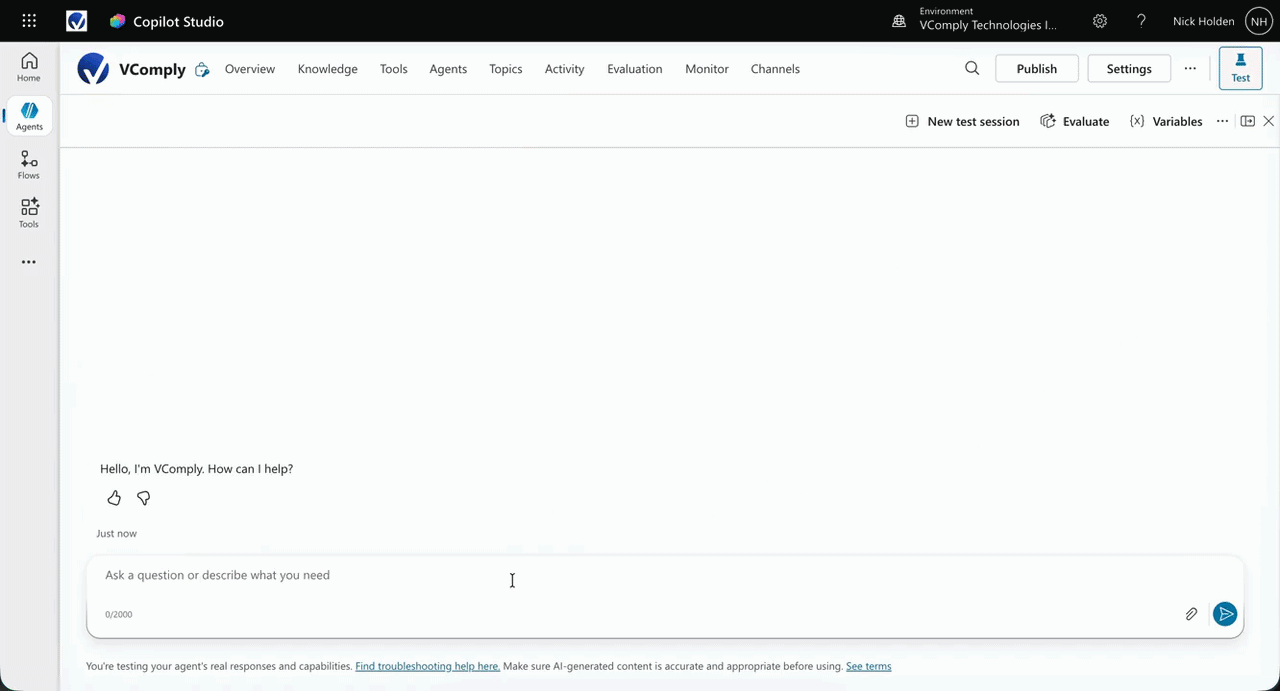
Task: Open the app launcher waffle menu
Action: click(x=29, y=21)
